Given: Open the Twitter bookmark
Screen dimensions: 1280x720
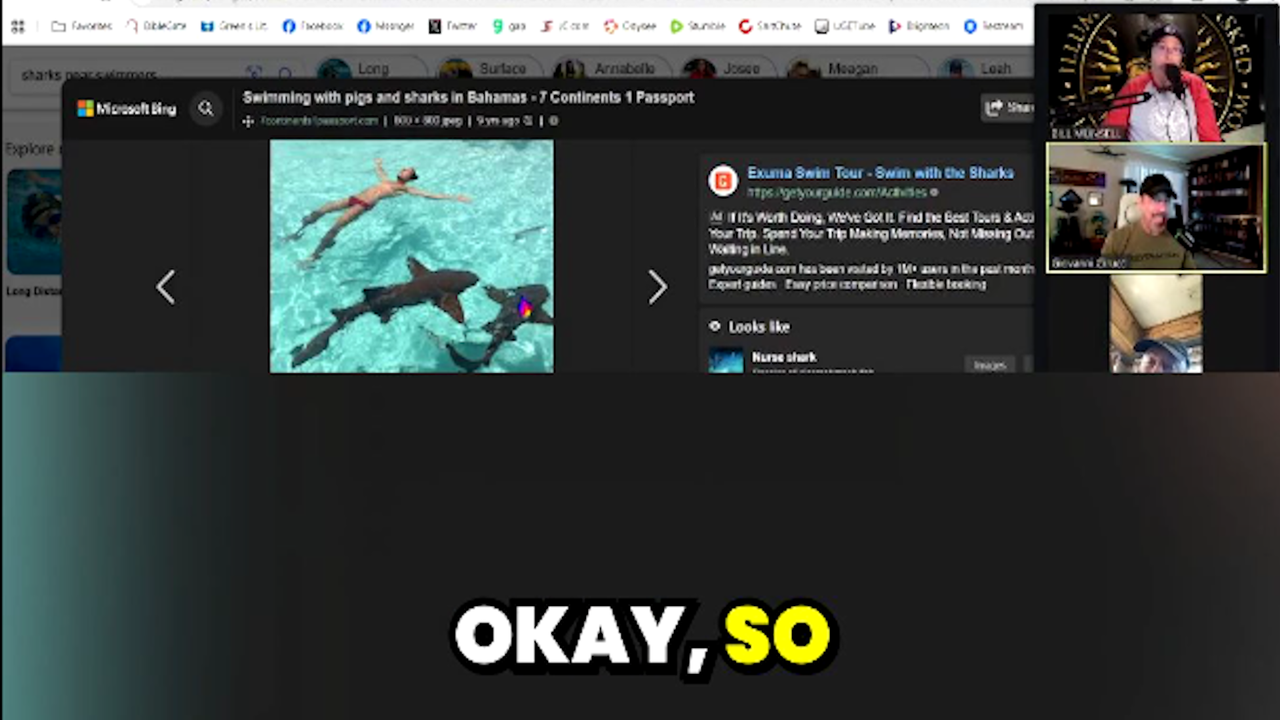Looking at the screenshot, I should click(x=453, y=27).
